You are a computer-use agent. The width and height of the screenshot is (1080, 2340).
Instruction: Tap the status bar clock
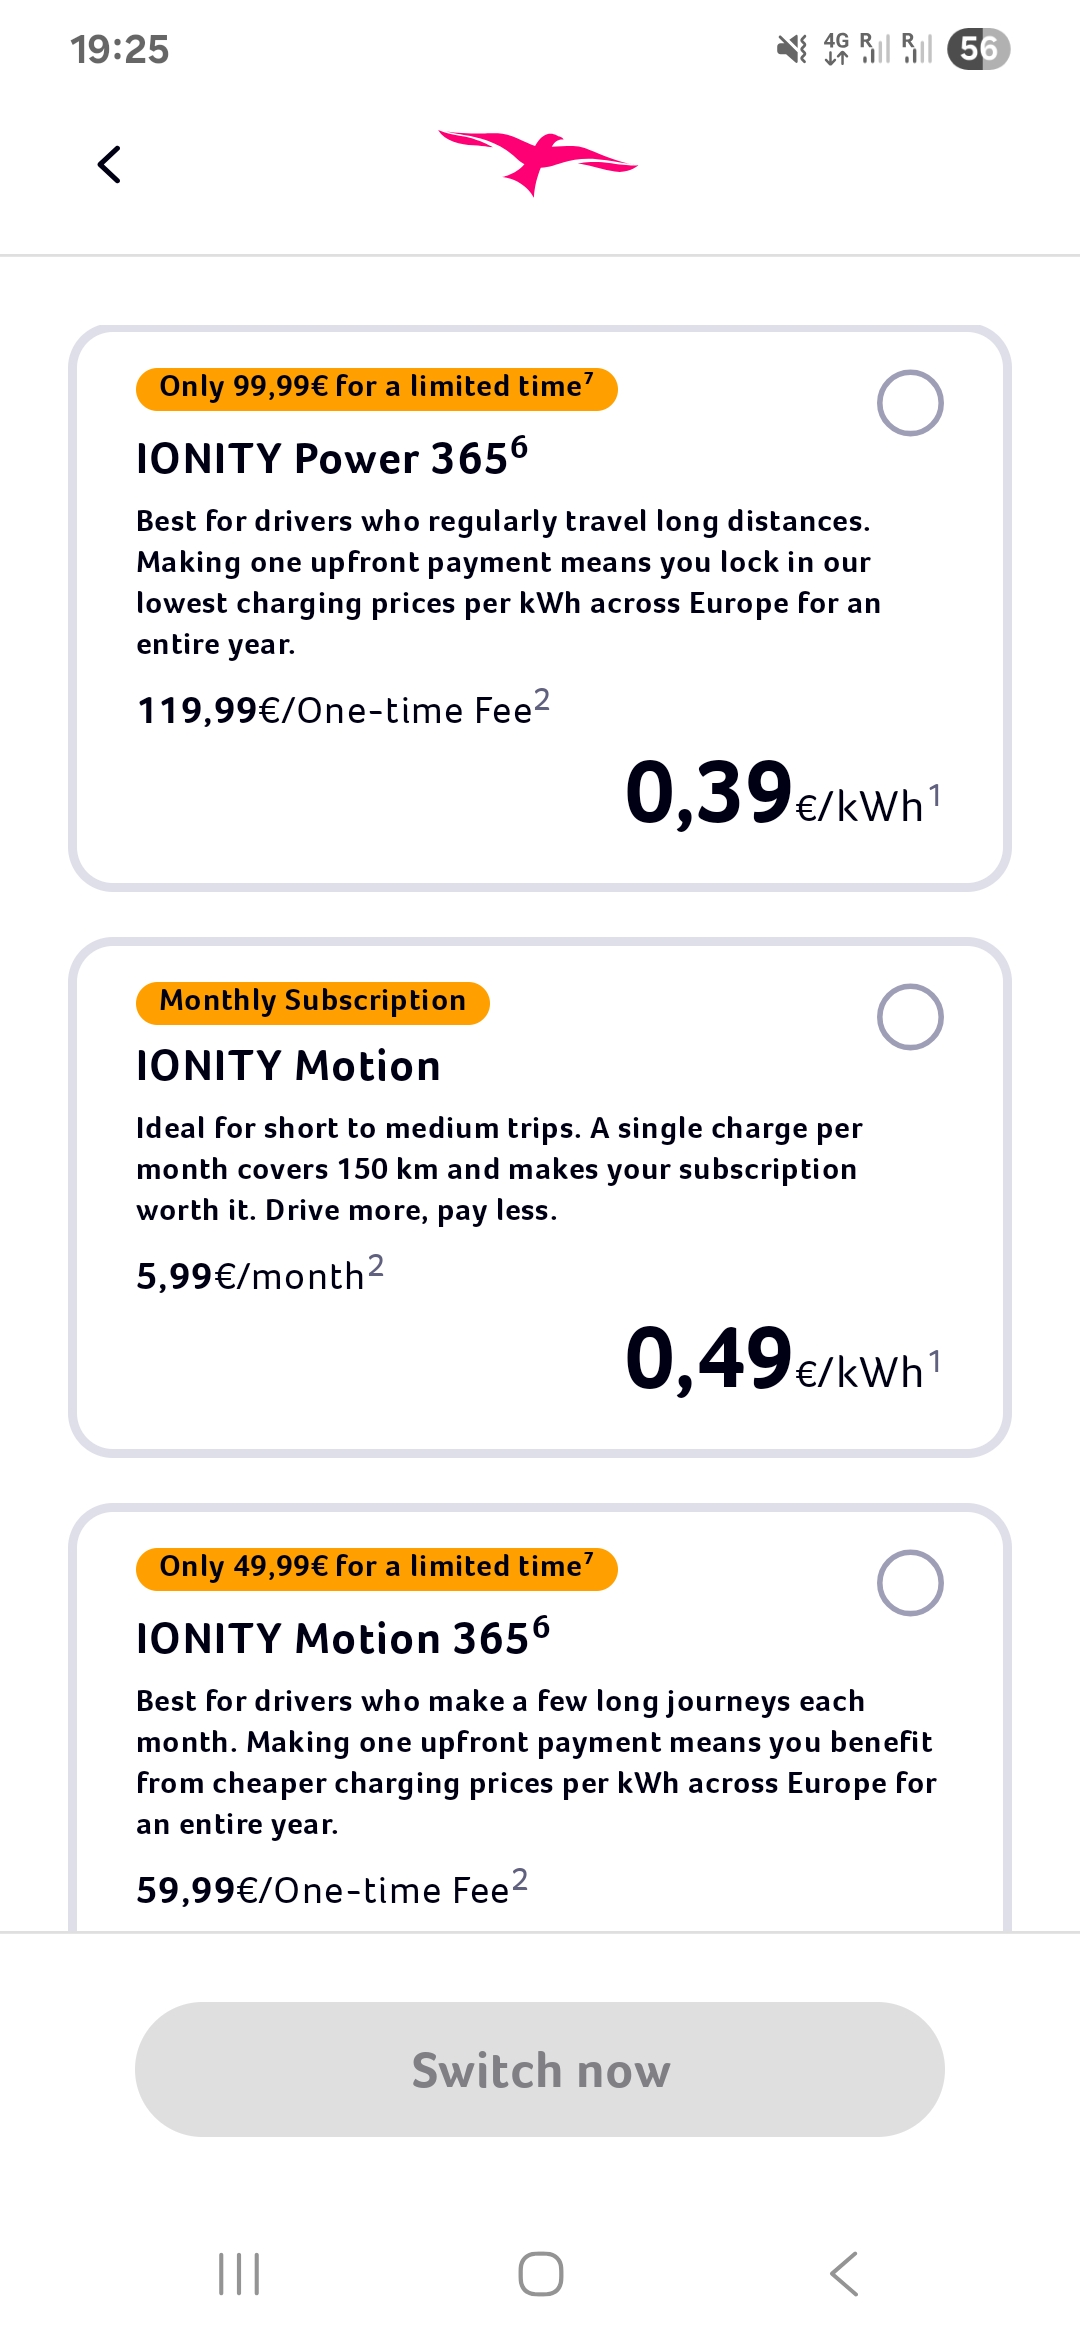click(x=120, y=49)
